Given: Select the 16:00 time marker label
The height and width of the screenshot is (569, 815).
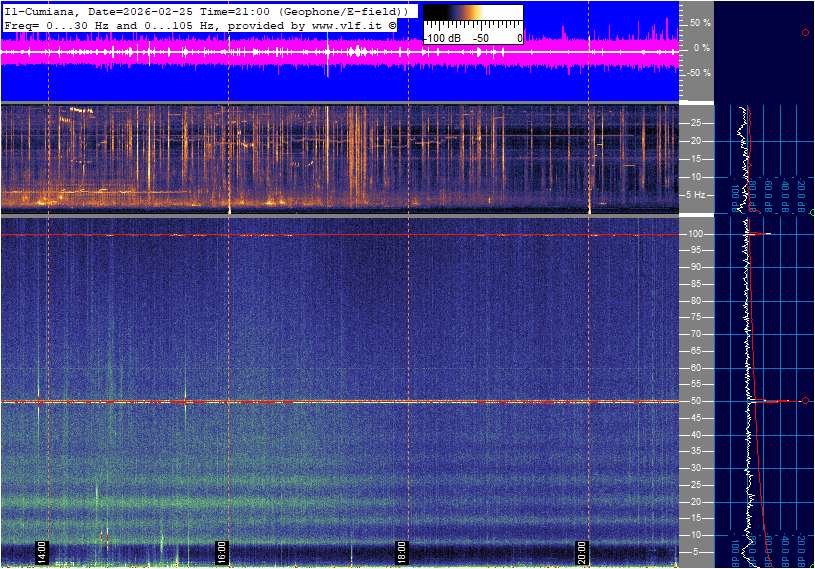Looking at the screenshot, I should 222,551.
